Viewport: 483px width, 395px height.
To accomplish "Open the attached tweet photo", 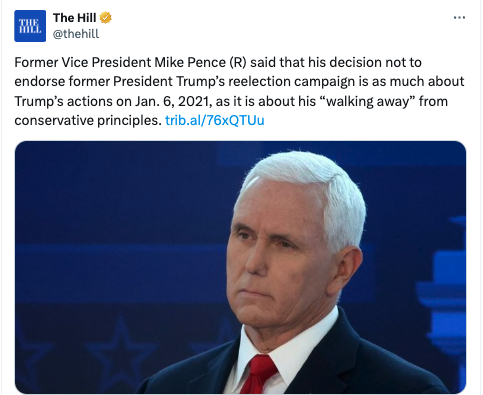I will pos(240,267).
